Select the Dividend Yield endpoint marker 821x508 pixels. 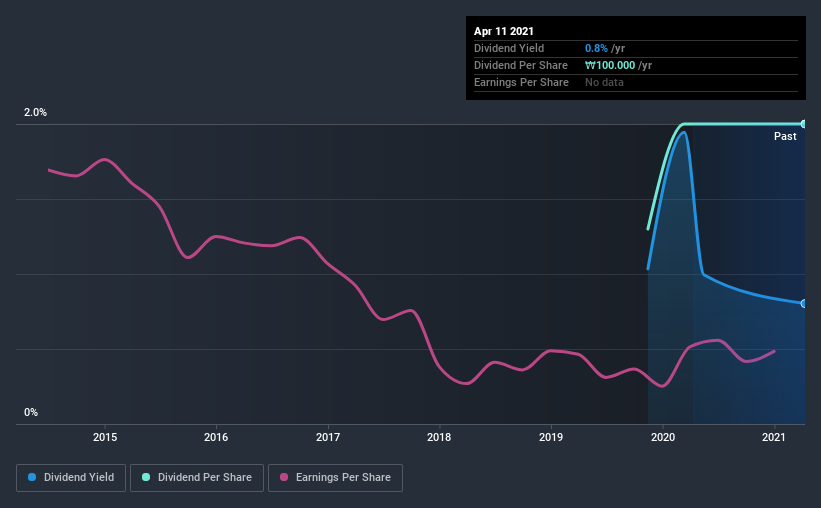804,303
